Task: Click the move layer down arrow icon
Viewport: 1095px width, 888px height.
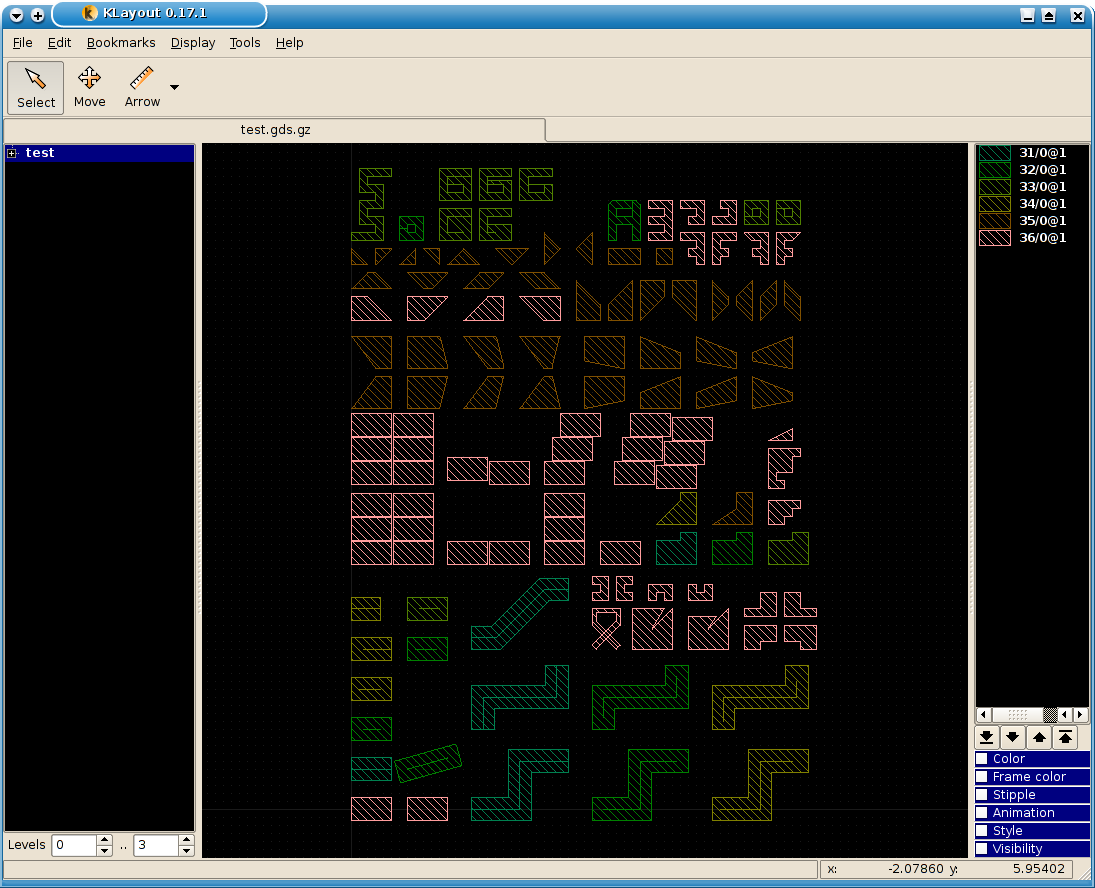Action: pyautogui.click(x=1013, y=737)
